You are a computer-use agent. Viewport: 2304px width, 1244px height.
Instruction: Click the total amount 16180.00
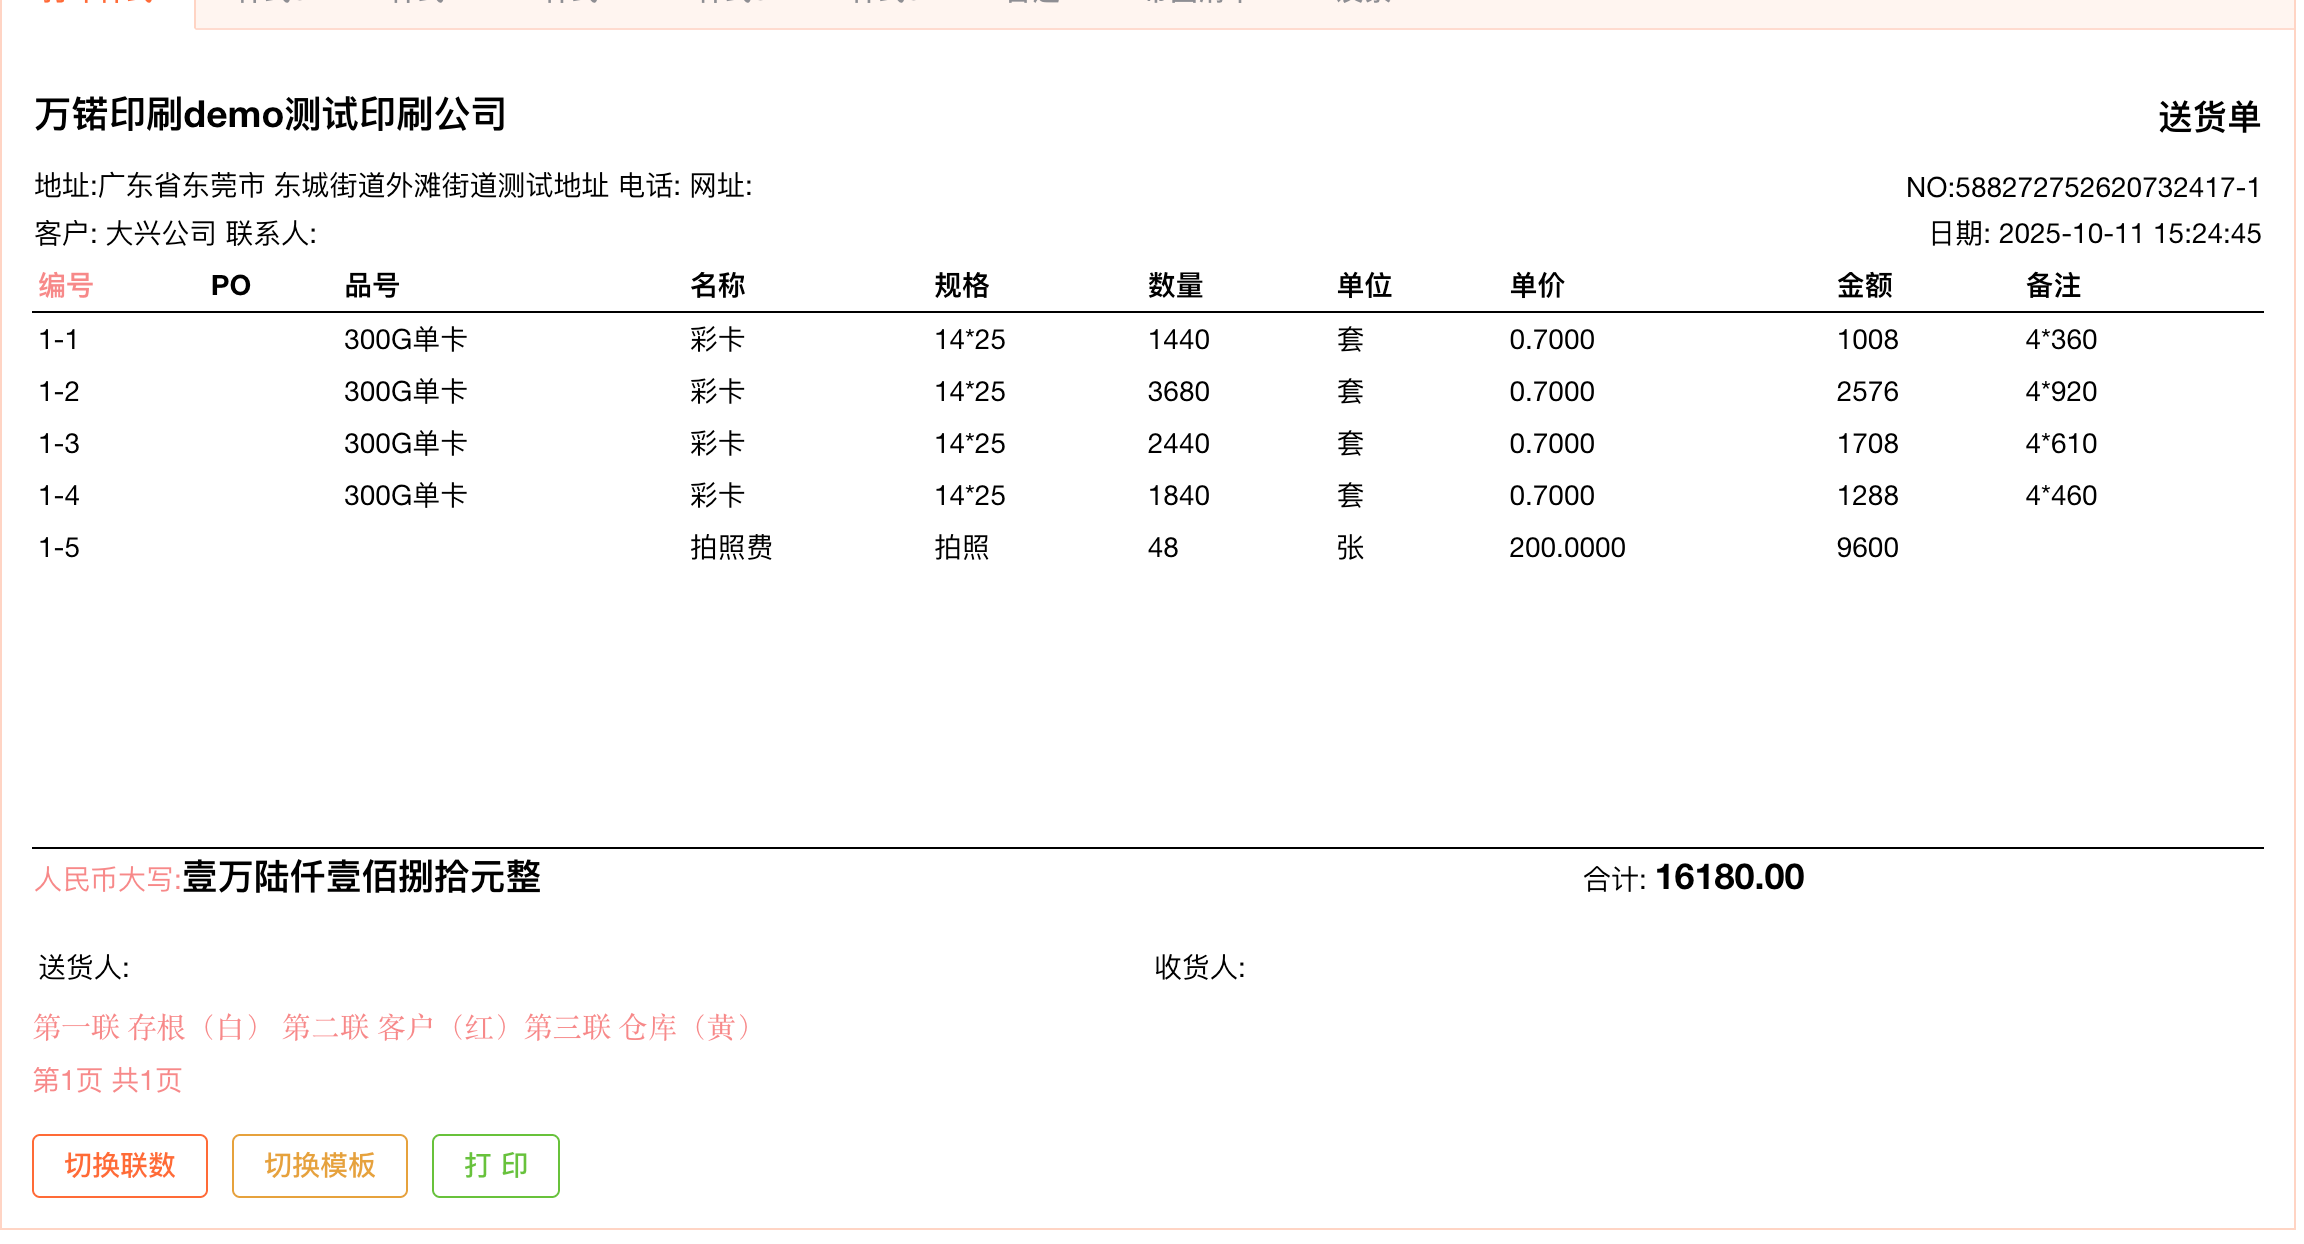(x=1729, y=877)
